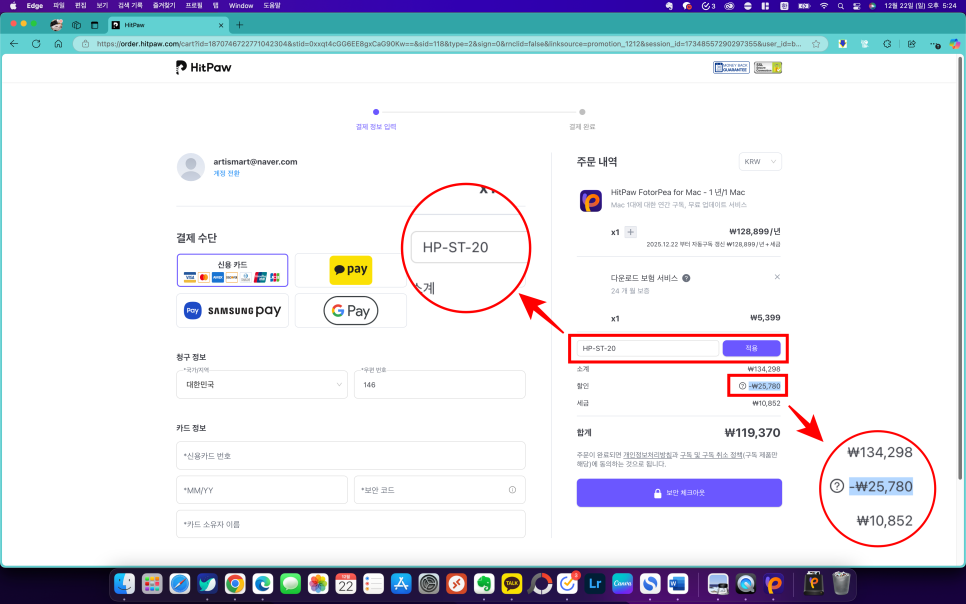Click the Money Back Guarantee badge
This screenshot has width=966, height=604.
(x=731, y=68)
